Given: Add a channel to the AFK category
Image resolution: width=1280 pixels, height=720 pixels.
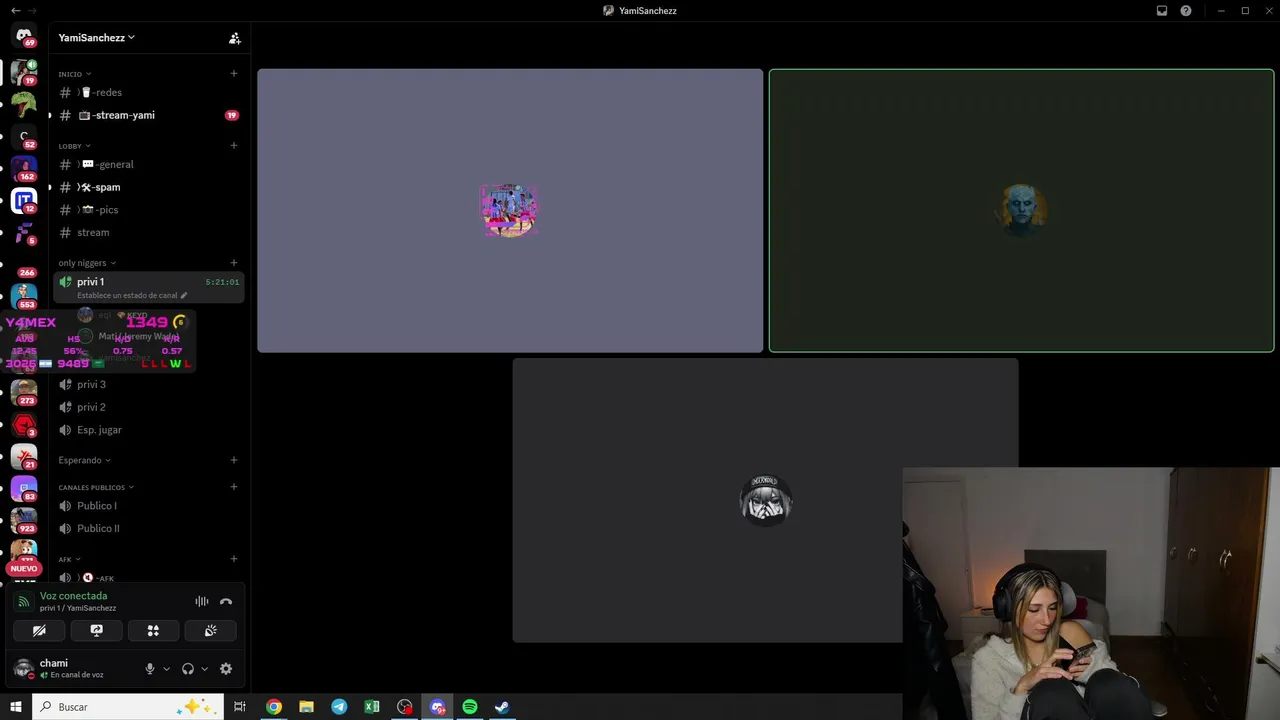Looking at the screenshot, I should pos(234,559).
